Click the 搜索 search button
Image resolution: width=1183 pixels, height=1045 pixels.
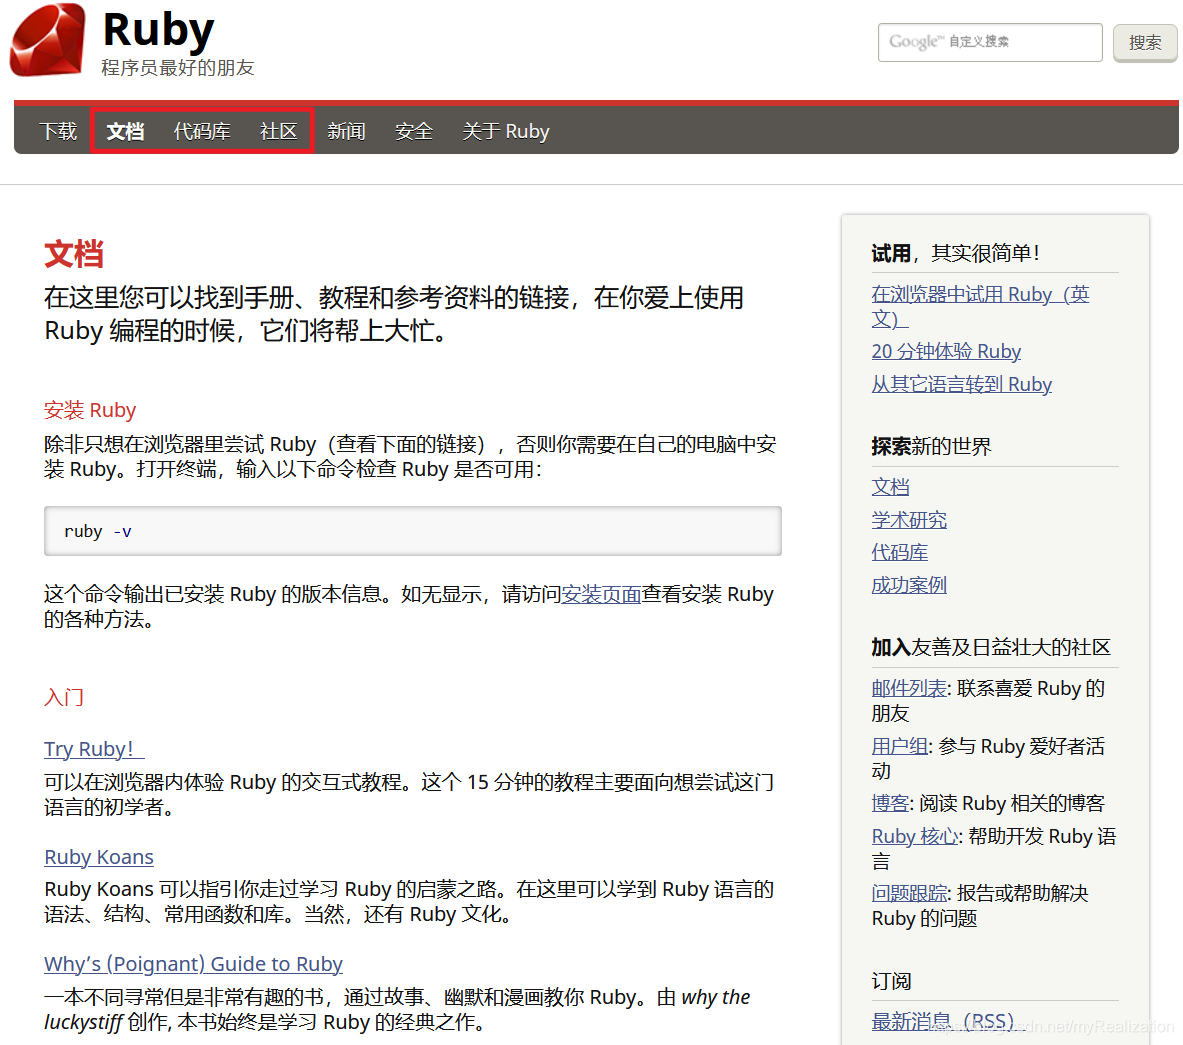tap(1145, 42)
